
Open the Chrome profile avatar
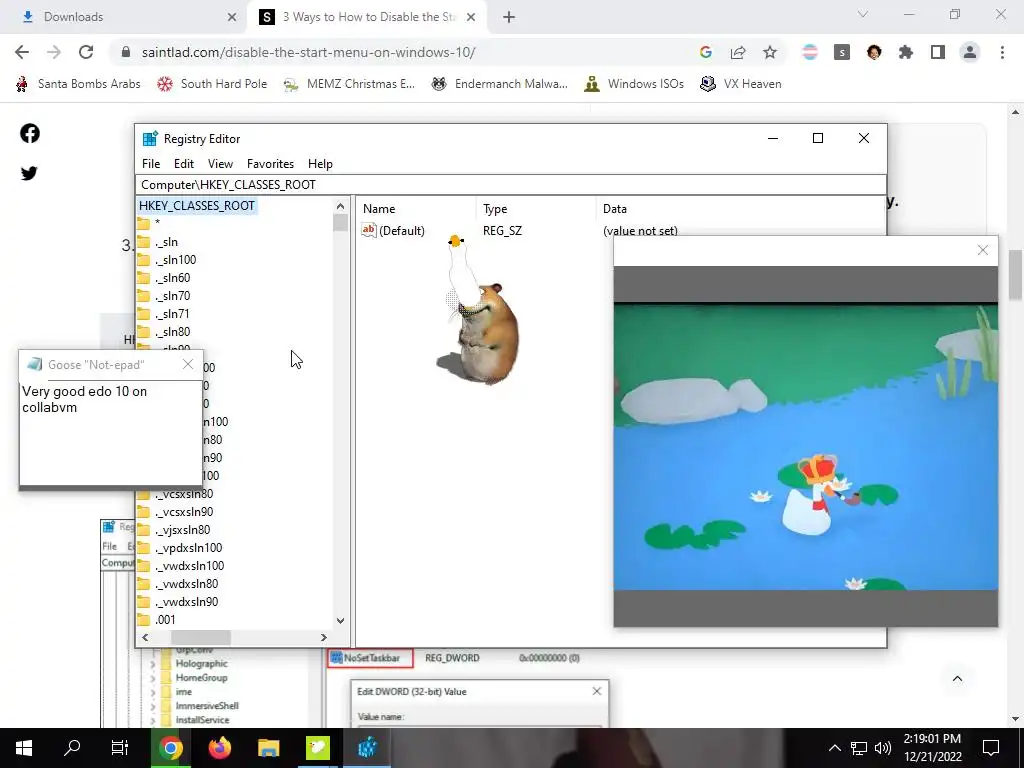(x=970, y=52)
